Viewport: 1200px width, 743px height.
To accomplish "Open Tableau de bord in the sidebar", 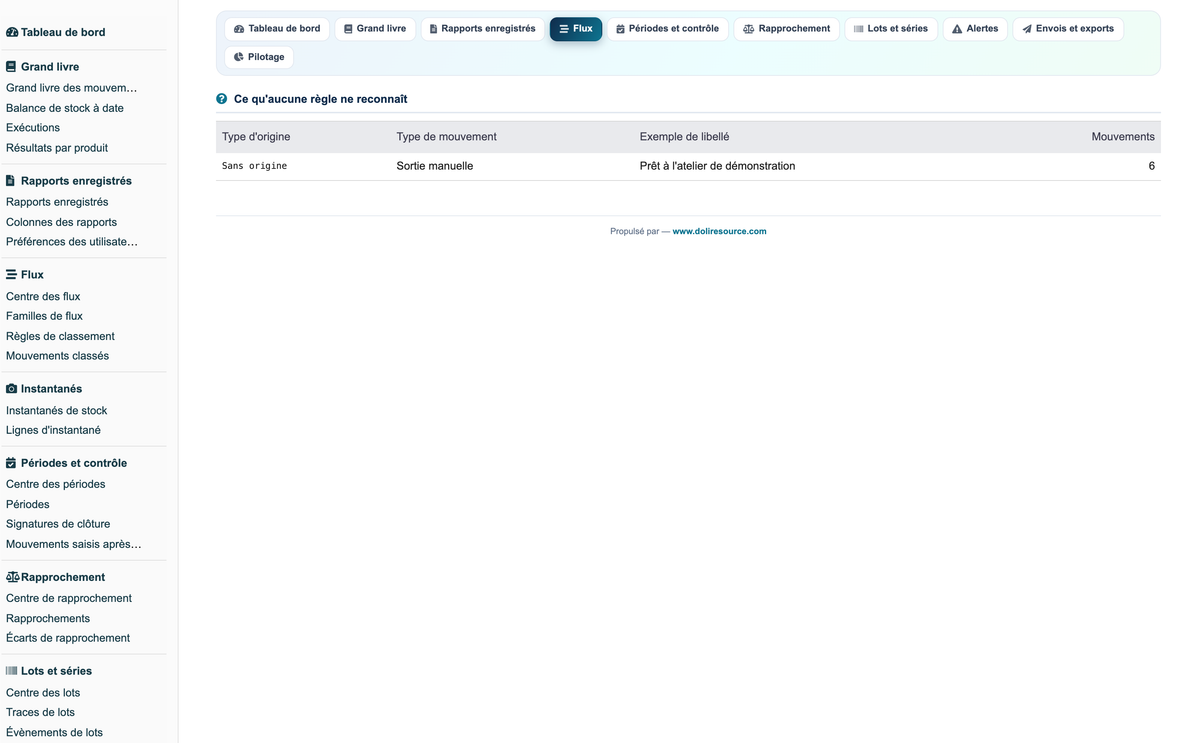I will point(63,32).
